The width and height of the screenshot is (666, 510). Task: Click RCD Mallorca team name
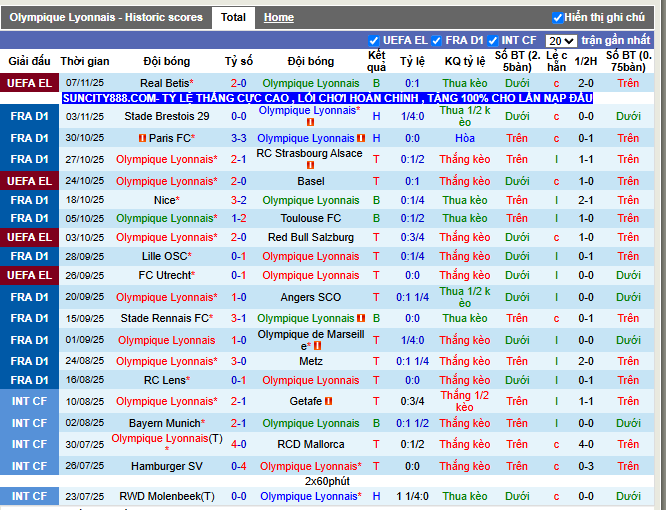click(x=311, y=444)
